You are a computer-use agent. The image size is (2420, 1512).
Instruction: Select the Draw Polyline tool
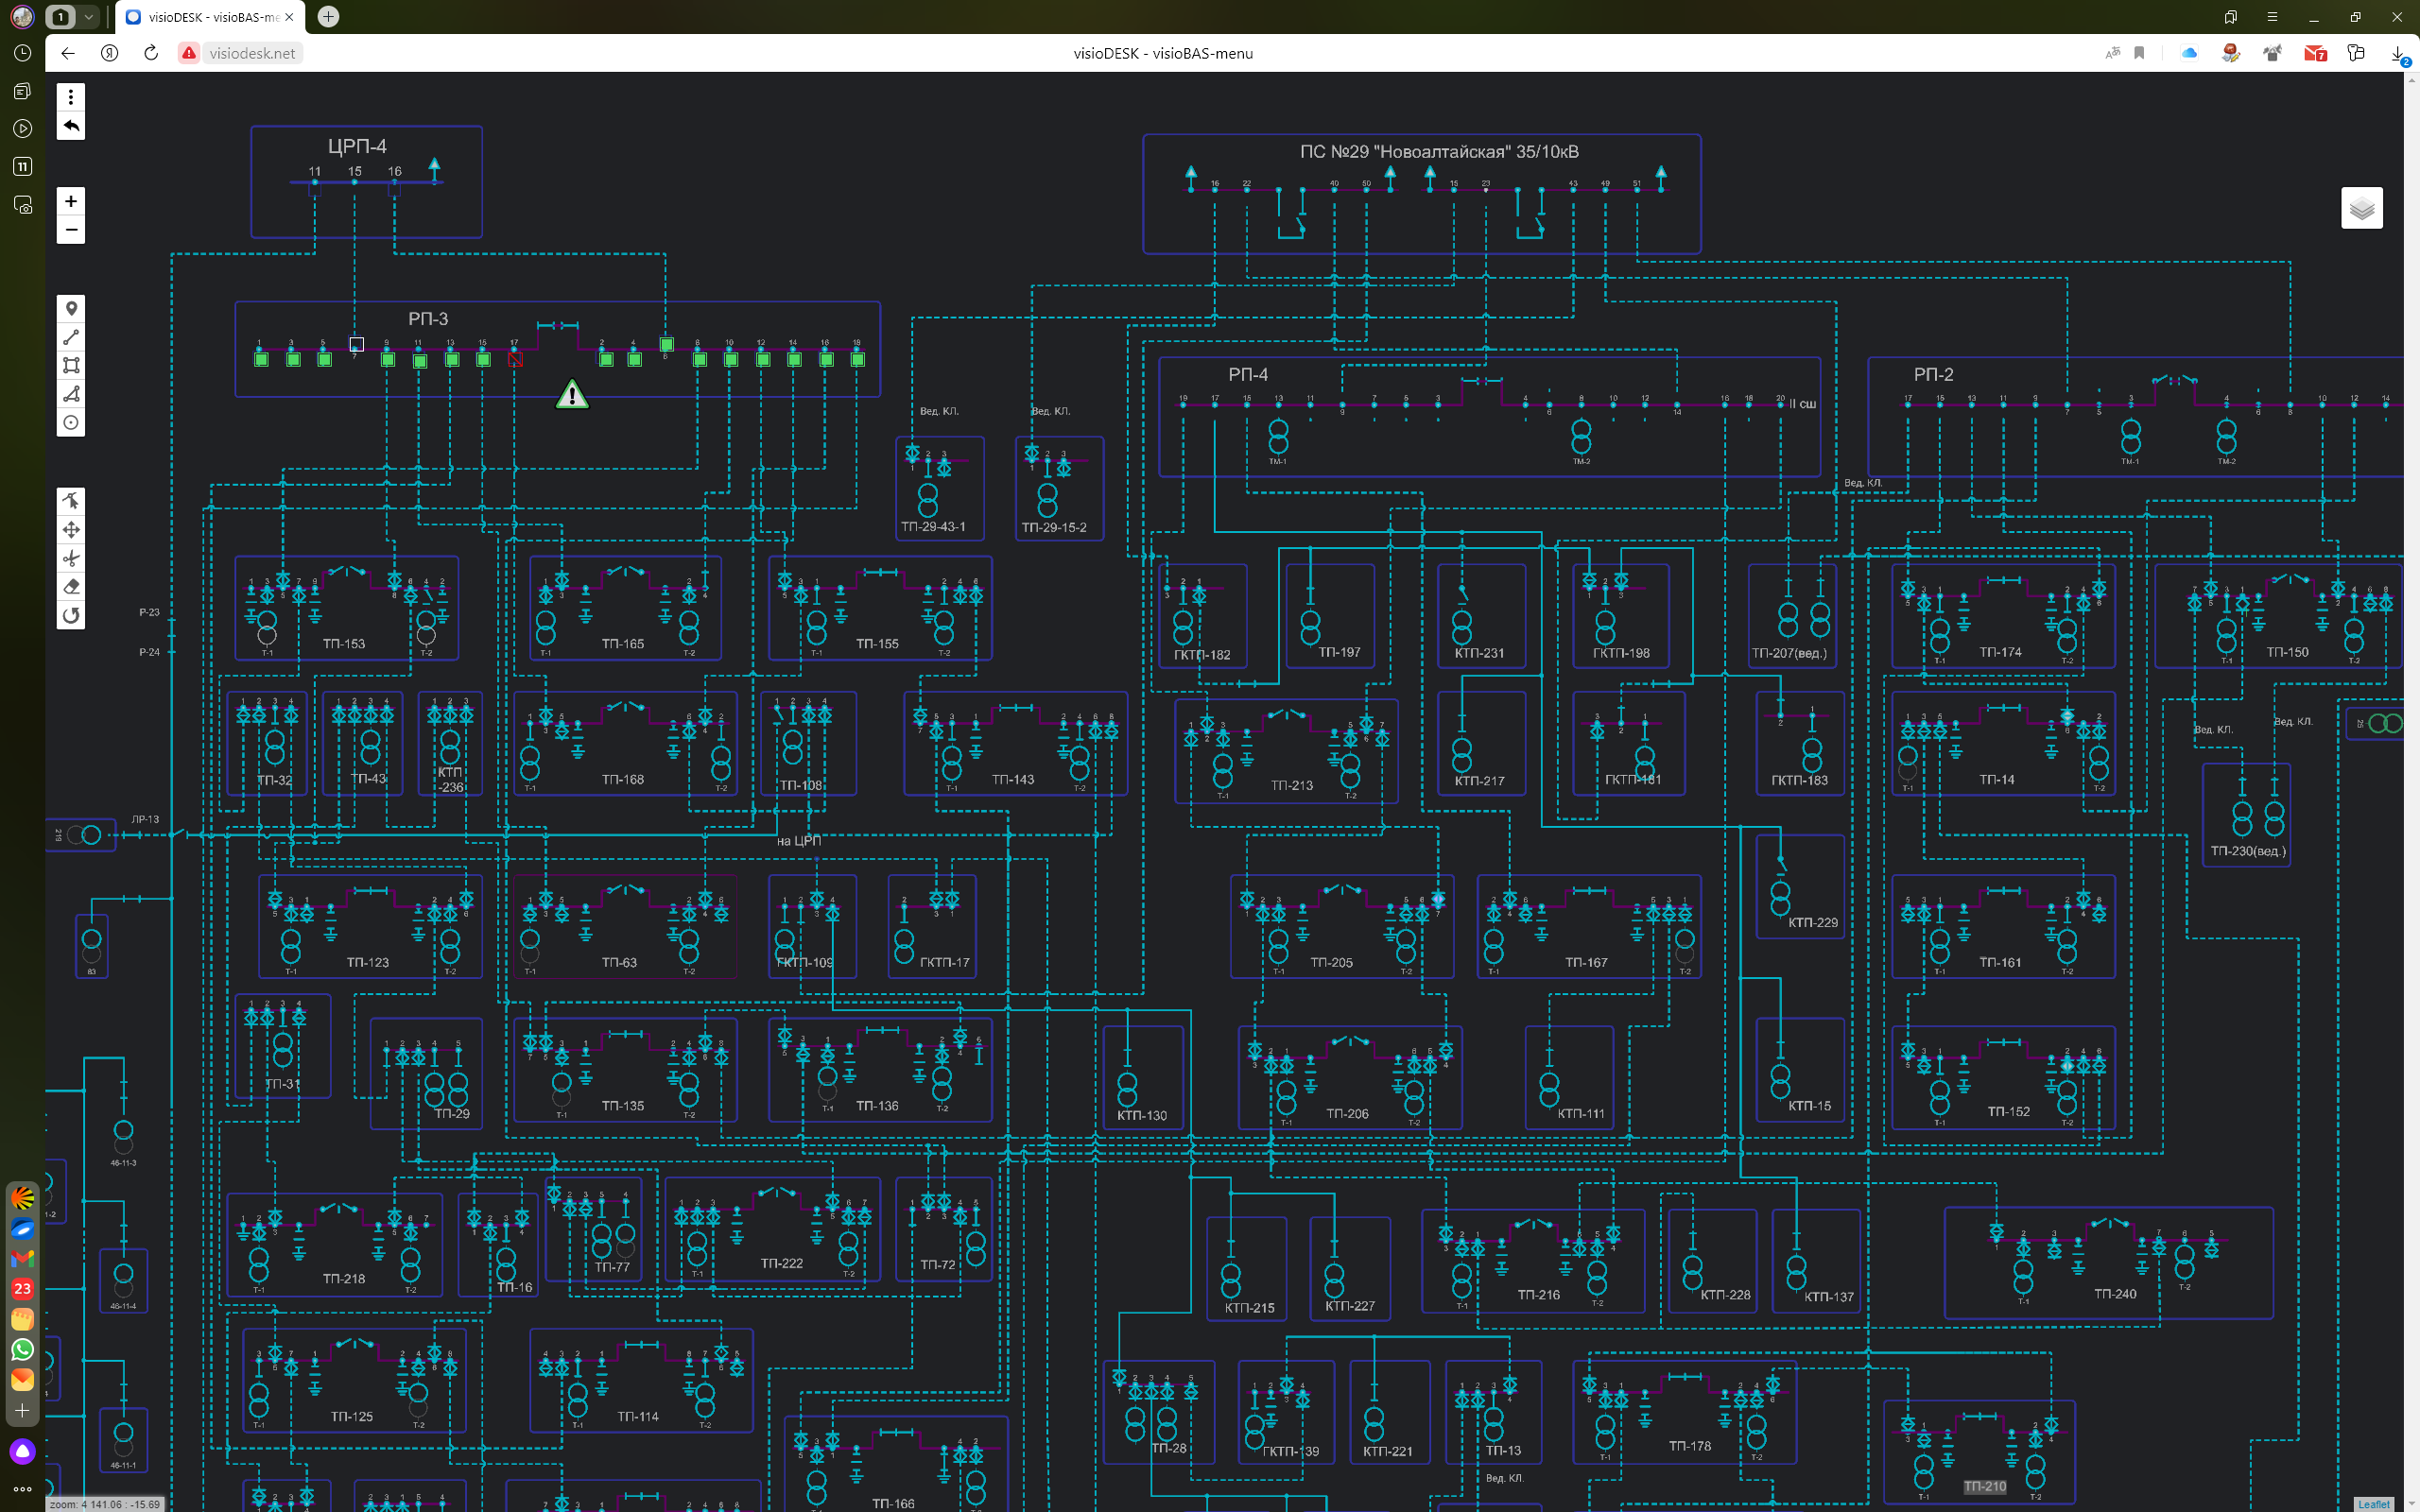[71, 337]
